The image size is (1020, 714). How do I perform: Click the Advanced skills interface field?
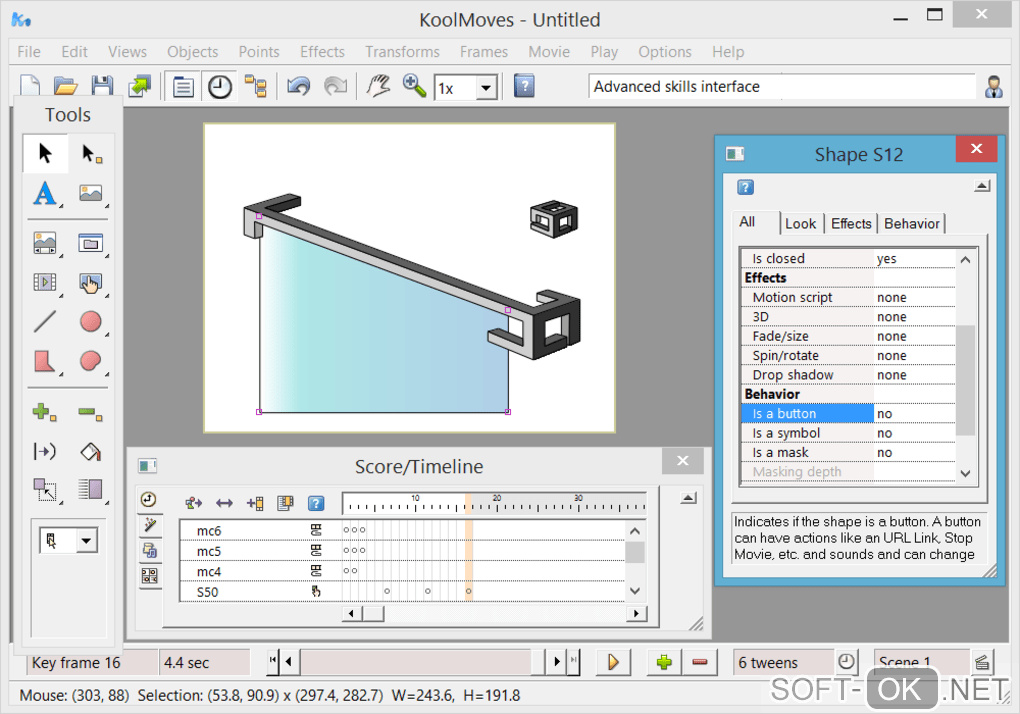782,86
